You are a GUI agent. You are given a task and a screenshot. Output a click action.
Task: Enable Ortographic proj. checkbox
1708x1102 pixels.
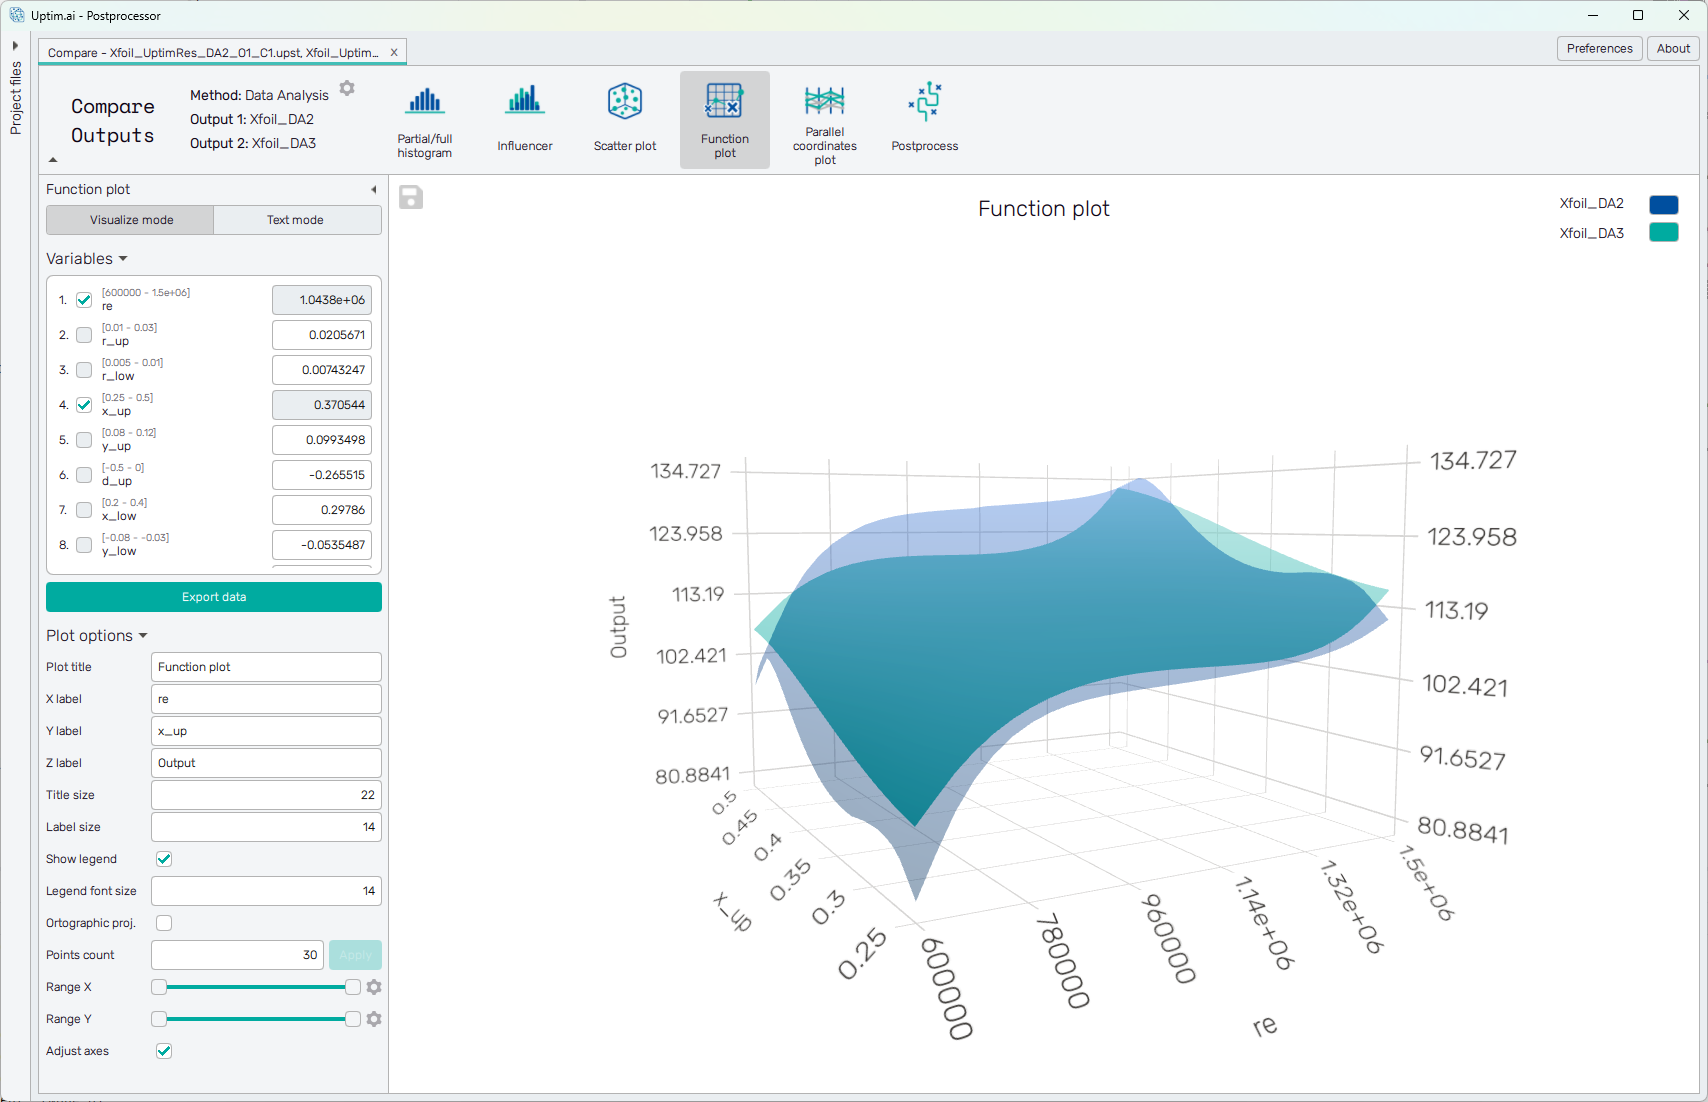coord(164,923)
